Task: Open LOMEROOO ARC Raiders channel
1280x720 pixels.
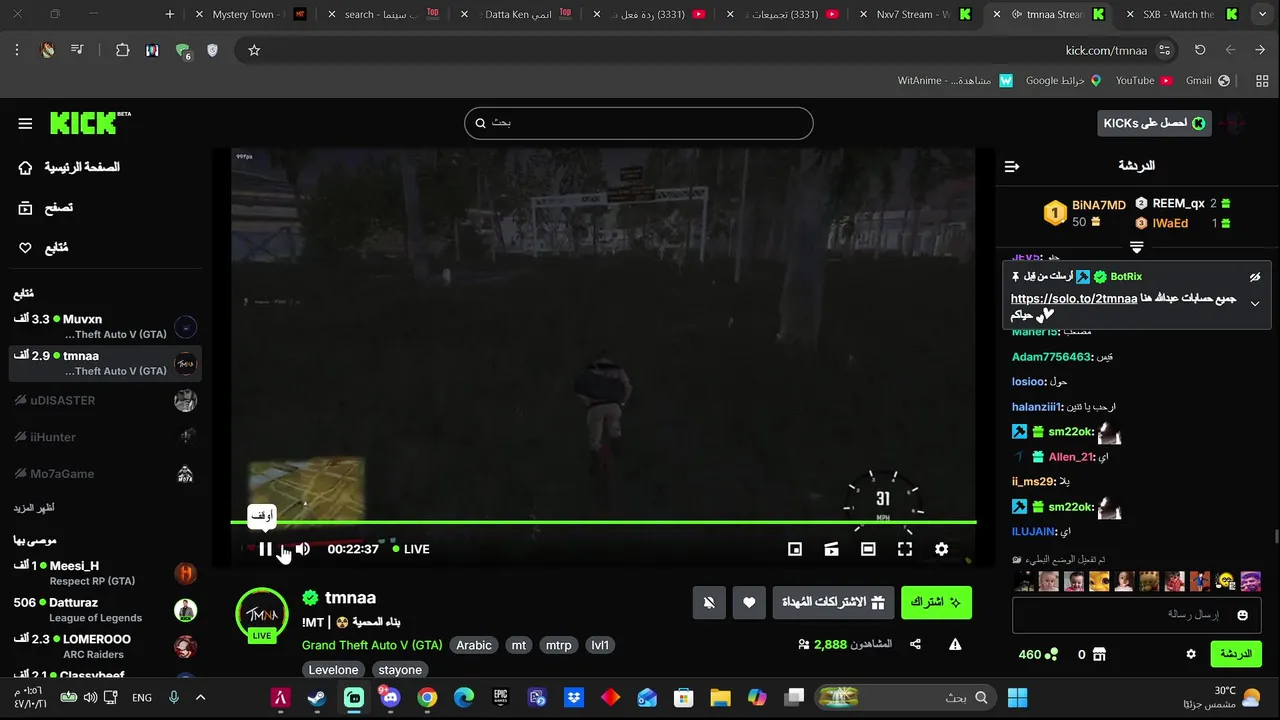Action: point(105,647)
